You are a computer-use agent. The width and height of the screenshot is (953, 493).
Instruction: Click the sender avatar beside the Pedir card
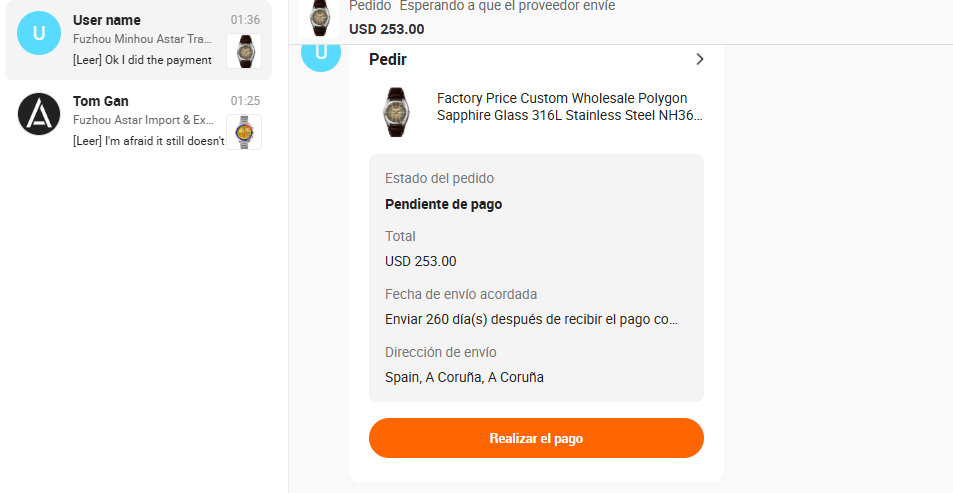[x=321, y=54]
